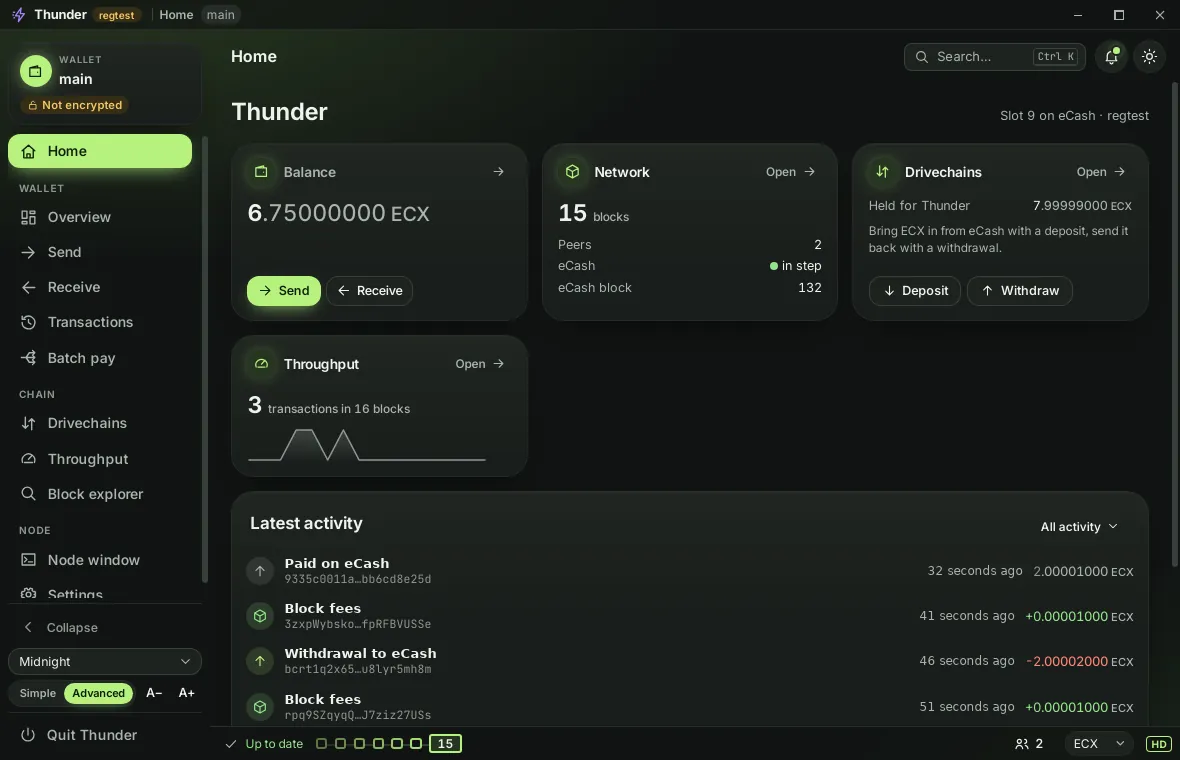This screenshot has width=1180, height=760.
Task: Click the Balance card arrow icon
Action: (498, 172)
